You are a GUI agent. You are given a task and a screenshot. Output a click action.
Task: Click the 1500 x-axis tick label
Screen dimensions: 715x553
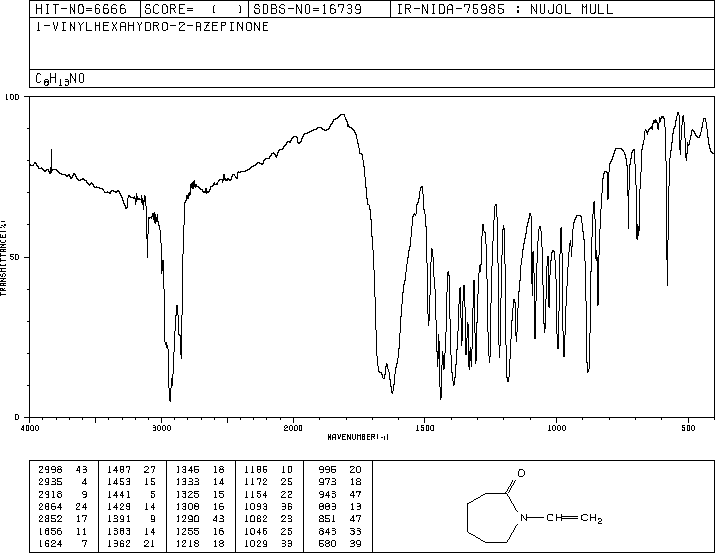pos(425,428)
